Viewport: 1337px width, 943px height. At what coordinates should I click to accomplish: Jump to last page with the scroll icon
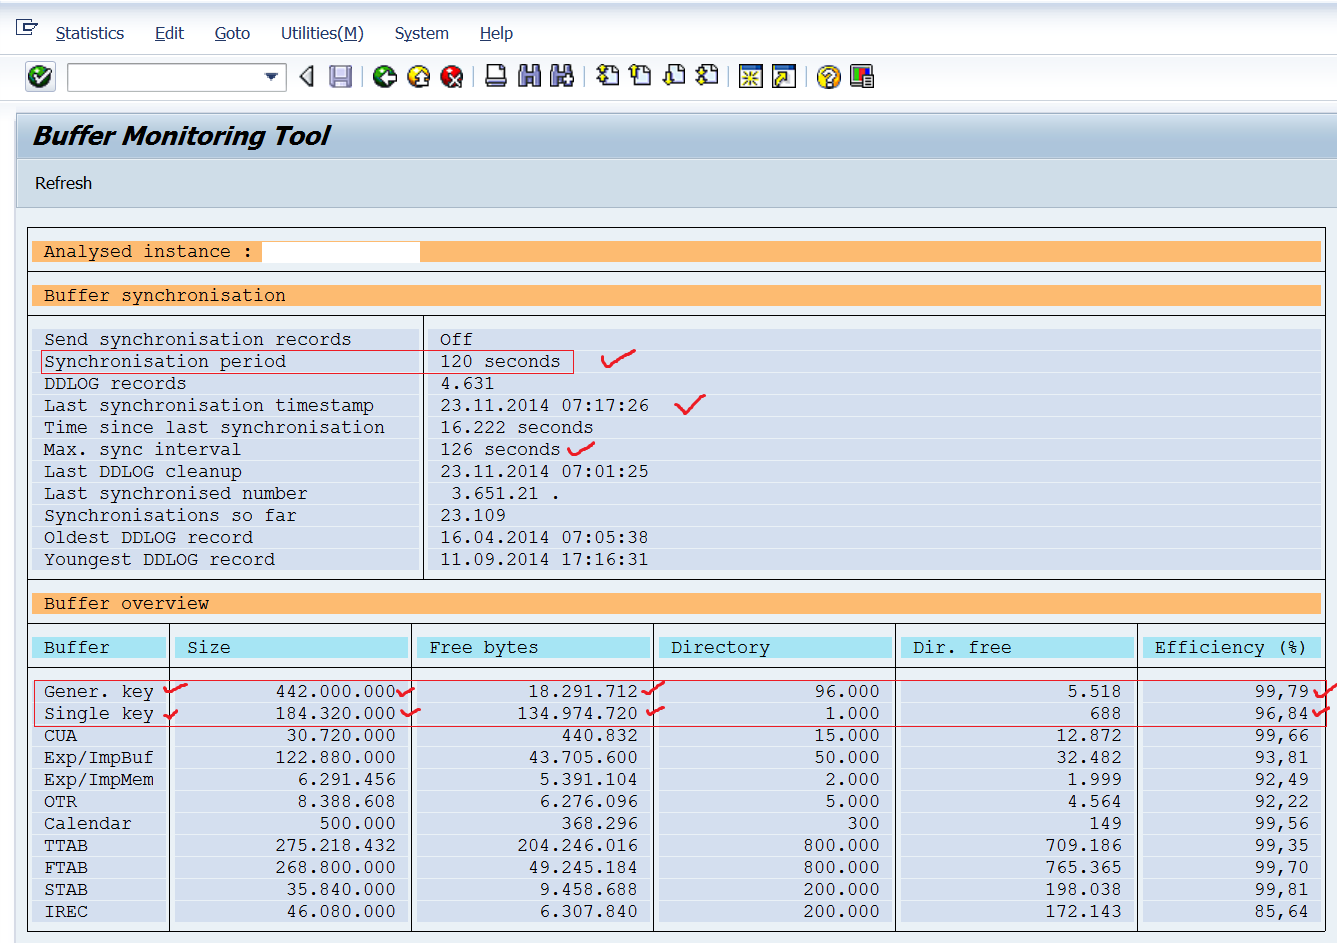point(706,76)
